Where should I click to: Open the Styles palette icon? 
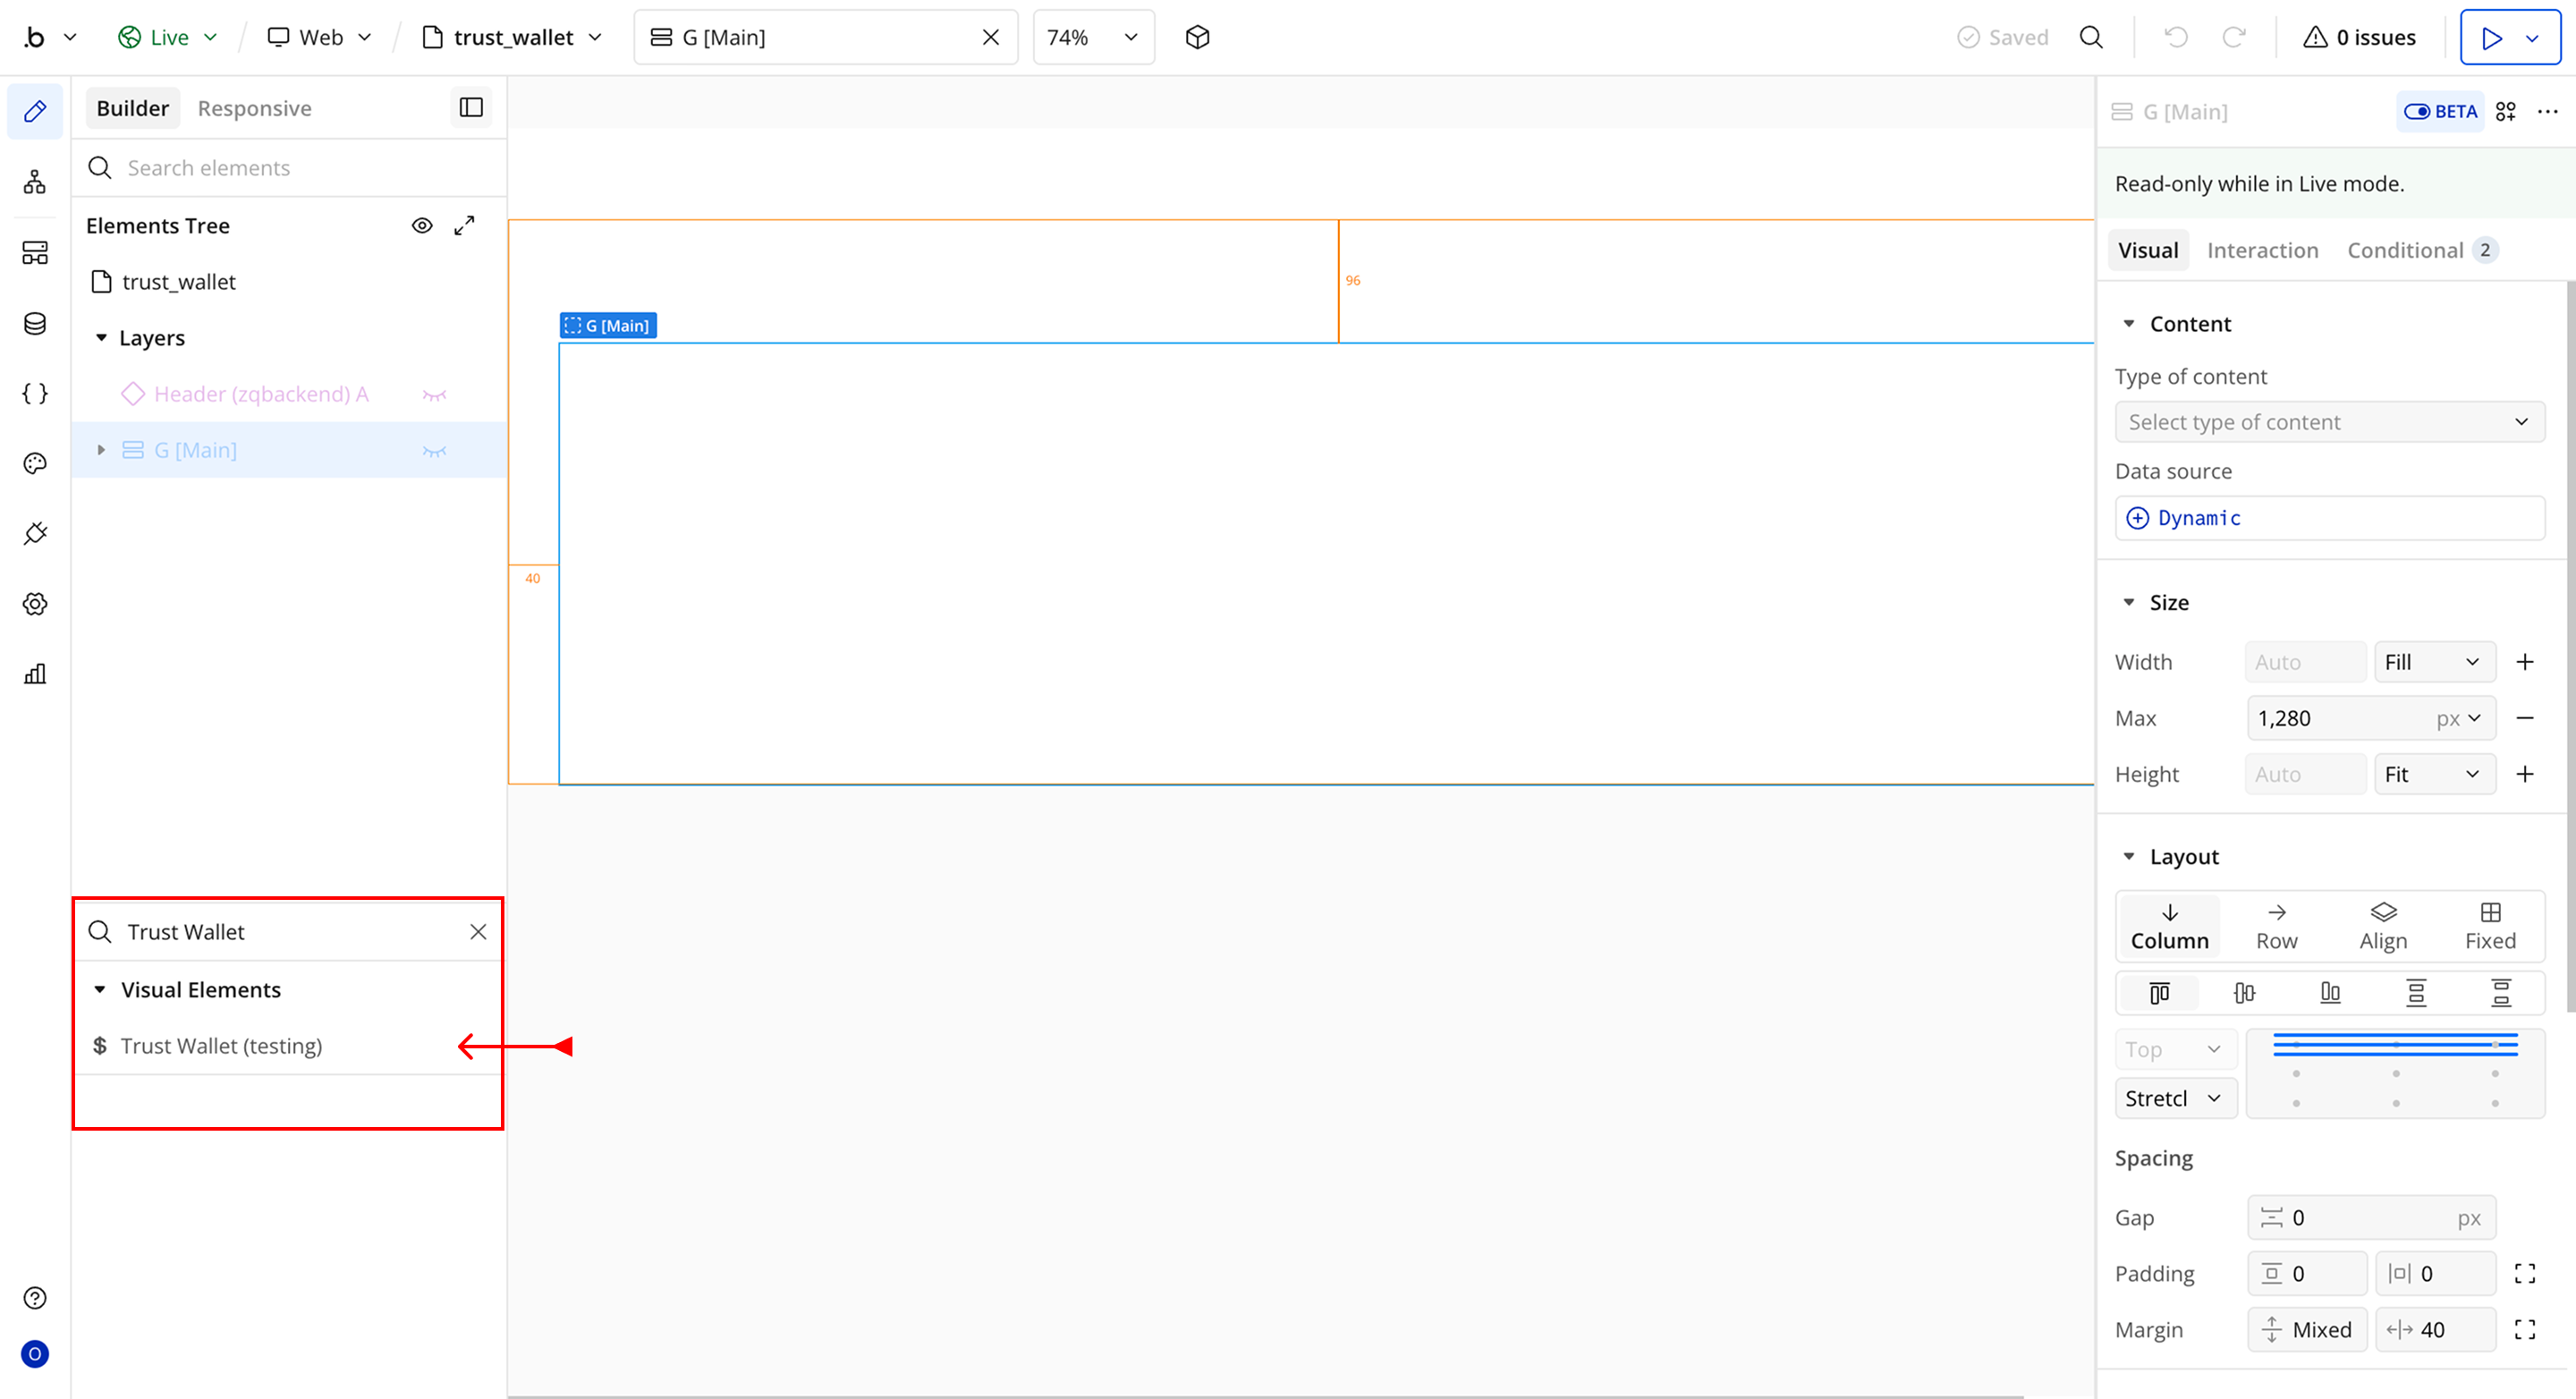pos(35,464)
